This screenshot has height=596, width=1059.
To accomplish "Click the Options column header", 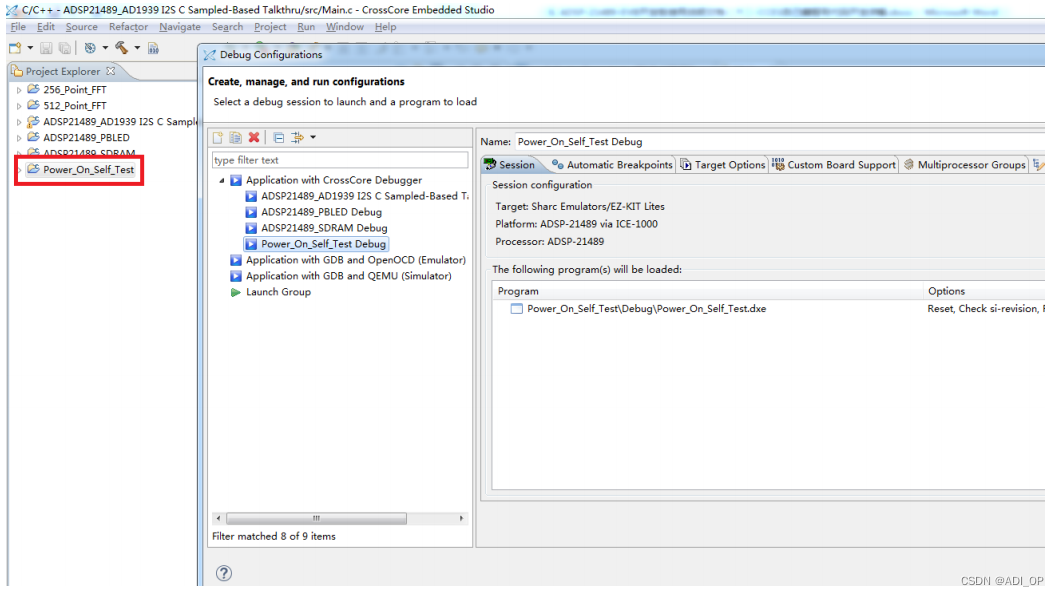I will point(984,291).
